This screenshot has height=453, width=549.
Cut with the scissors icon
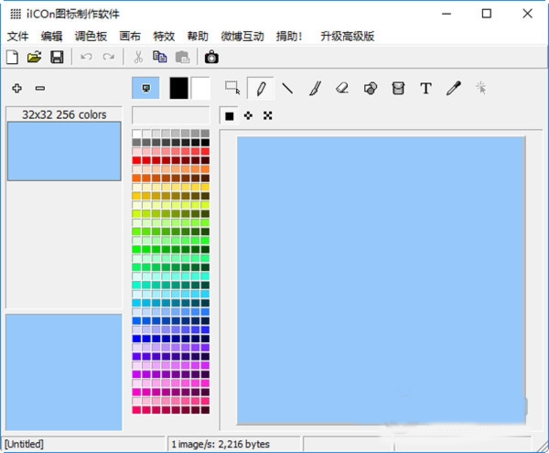tap(138, 57)
